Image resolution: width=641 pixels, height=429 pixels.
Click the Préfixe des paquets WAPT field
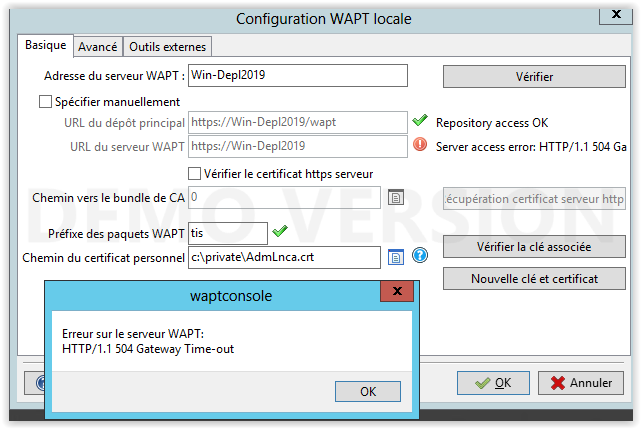click(228, 234)
